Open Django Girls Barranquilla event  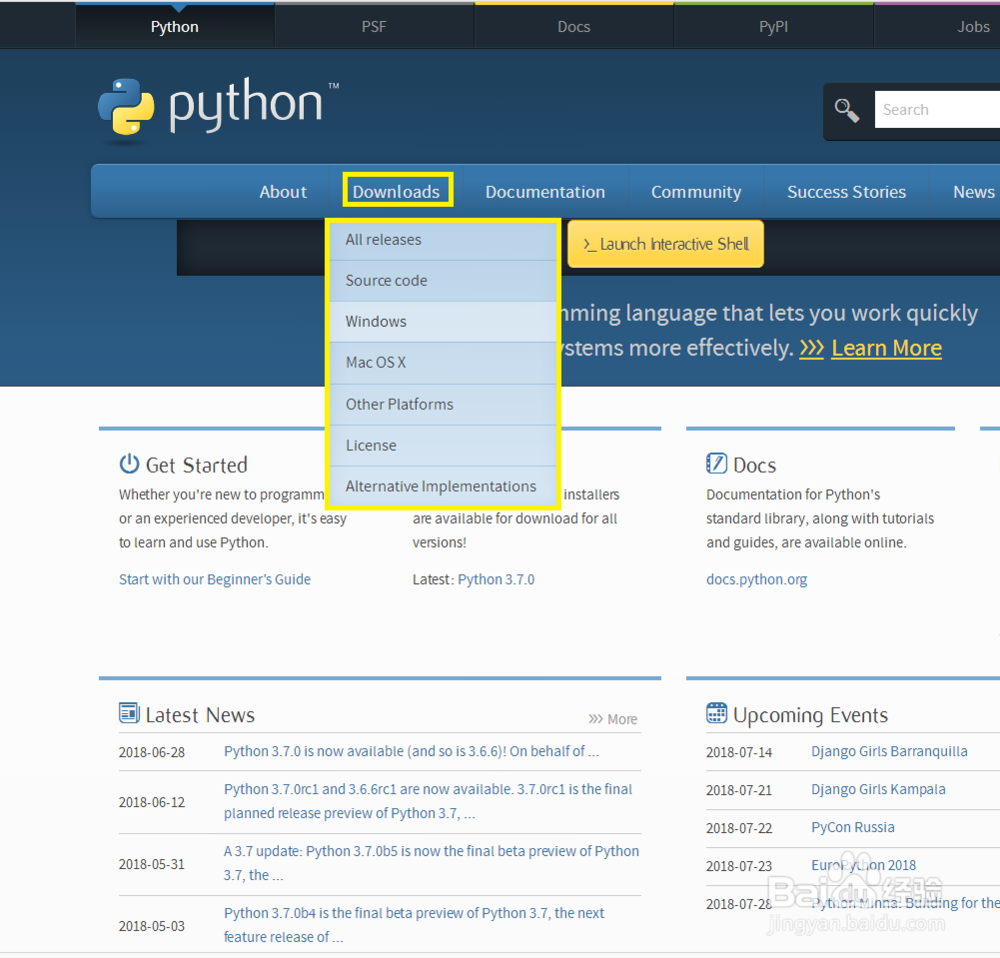[x=889, y=751]
